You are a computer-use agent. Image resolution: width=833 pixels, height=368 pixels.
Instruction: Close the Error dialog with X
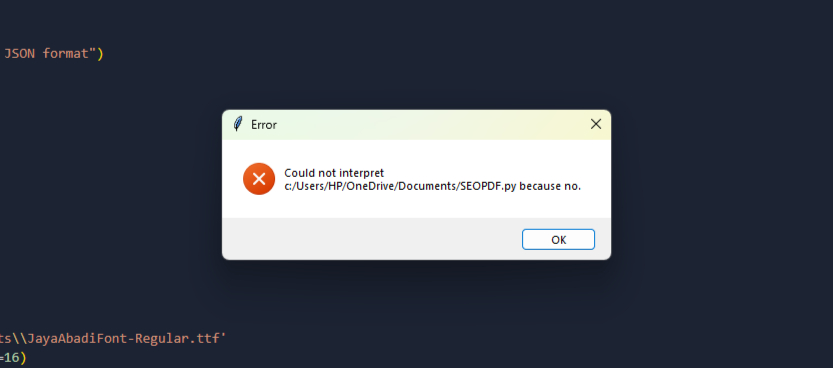coord(596,124)
